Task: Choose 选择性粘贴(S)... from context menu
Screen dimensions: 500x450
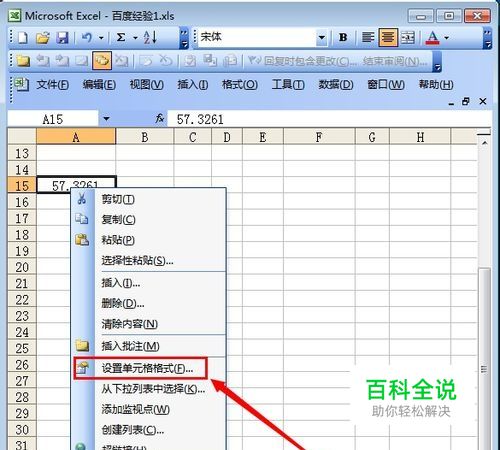Action: [149, 260]
